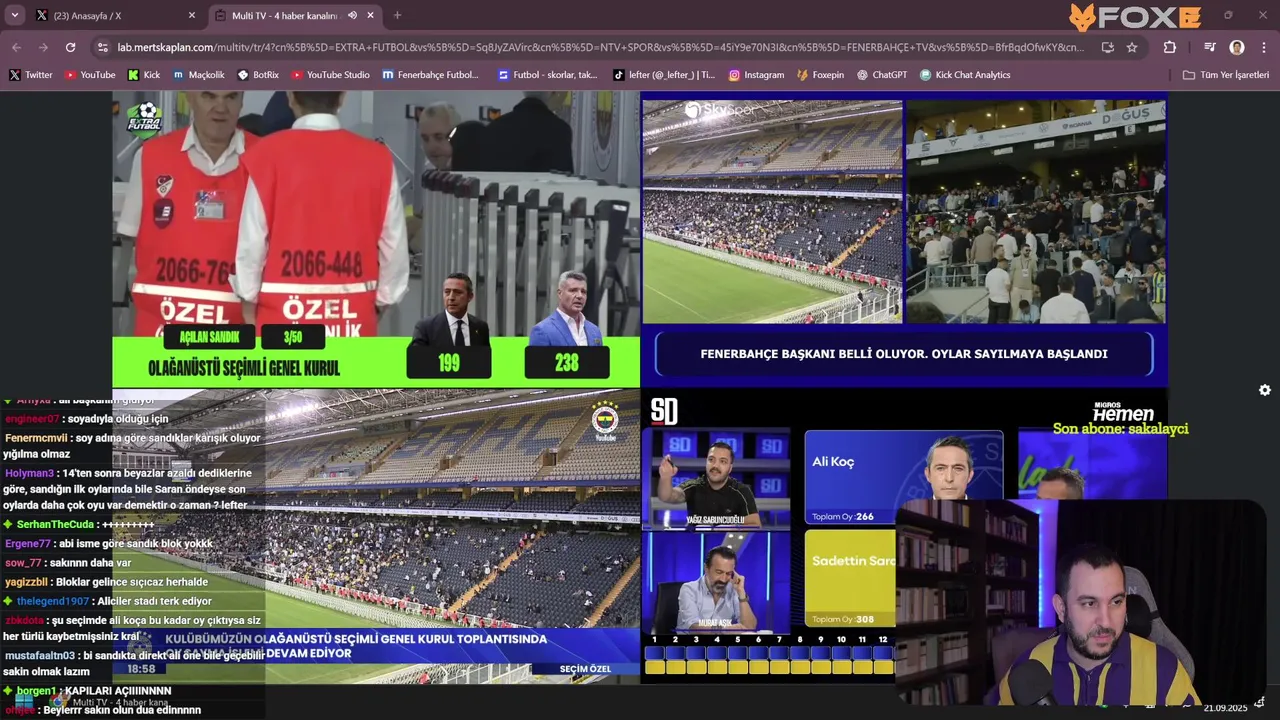Click the Sky Spor stream video
Viewport: 1280px width, 720px height.
pos(904,240)
